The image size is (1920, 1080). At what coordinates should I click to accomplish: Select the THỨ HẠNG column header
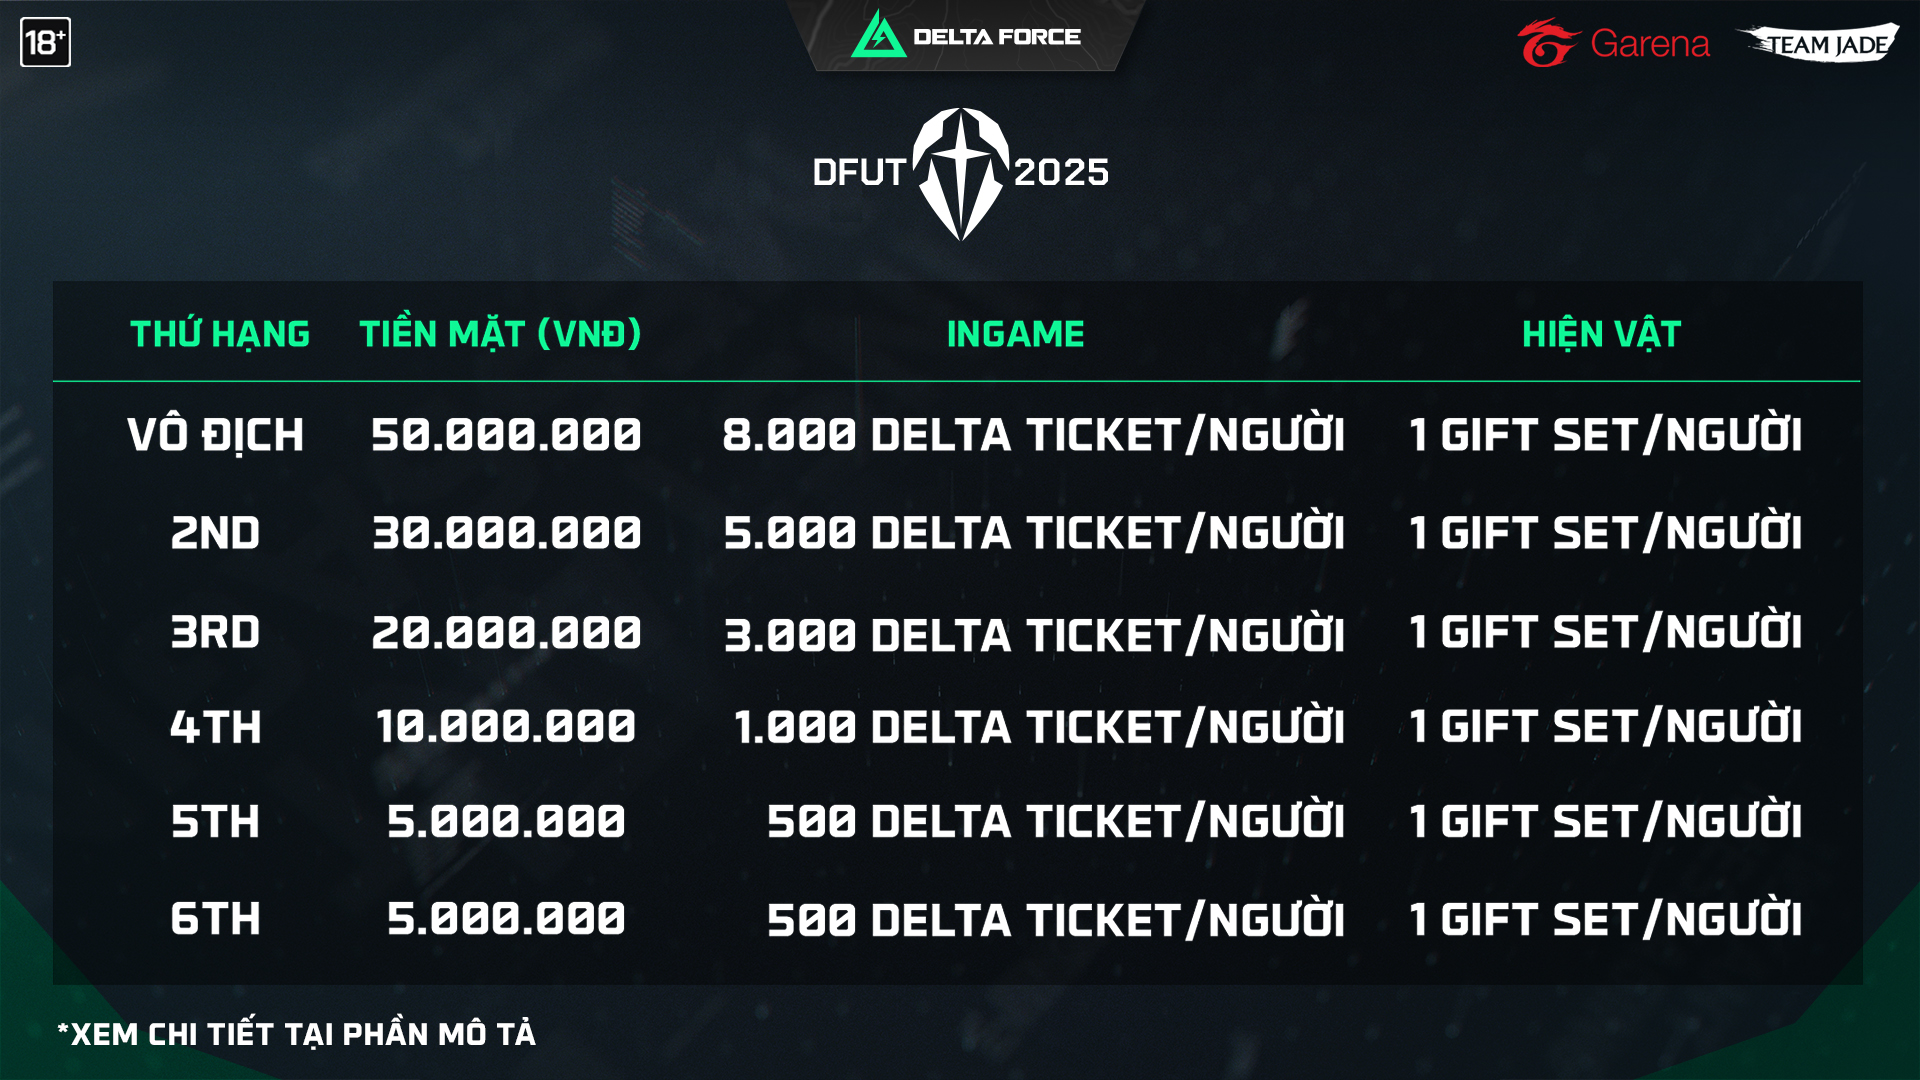(x=220, y=334)
